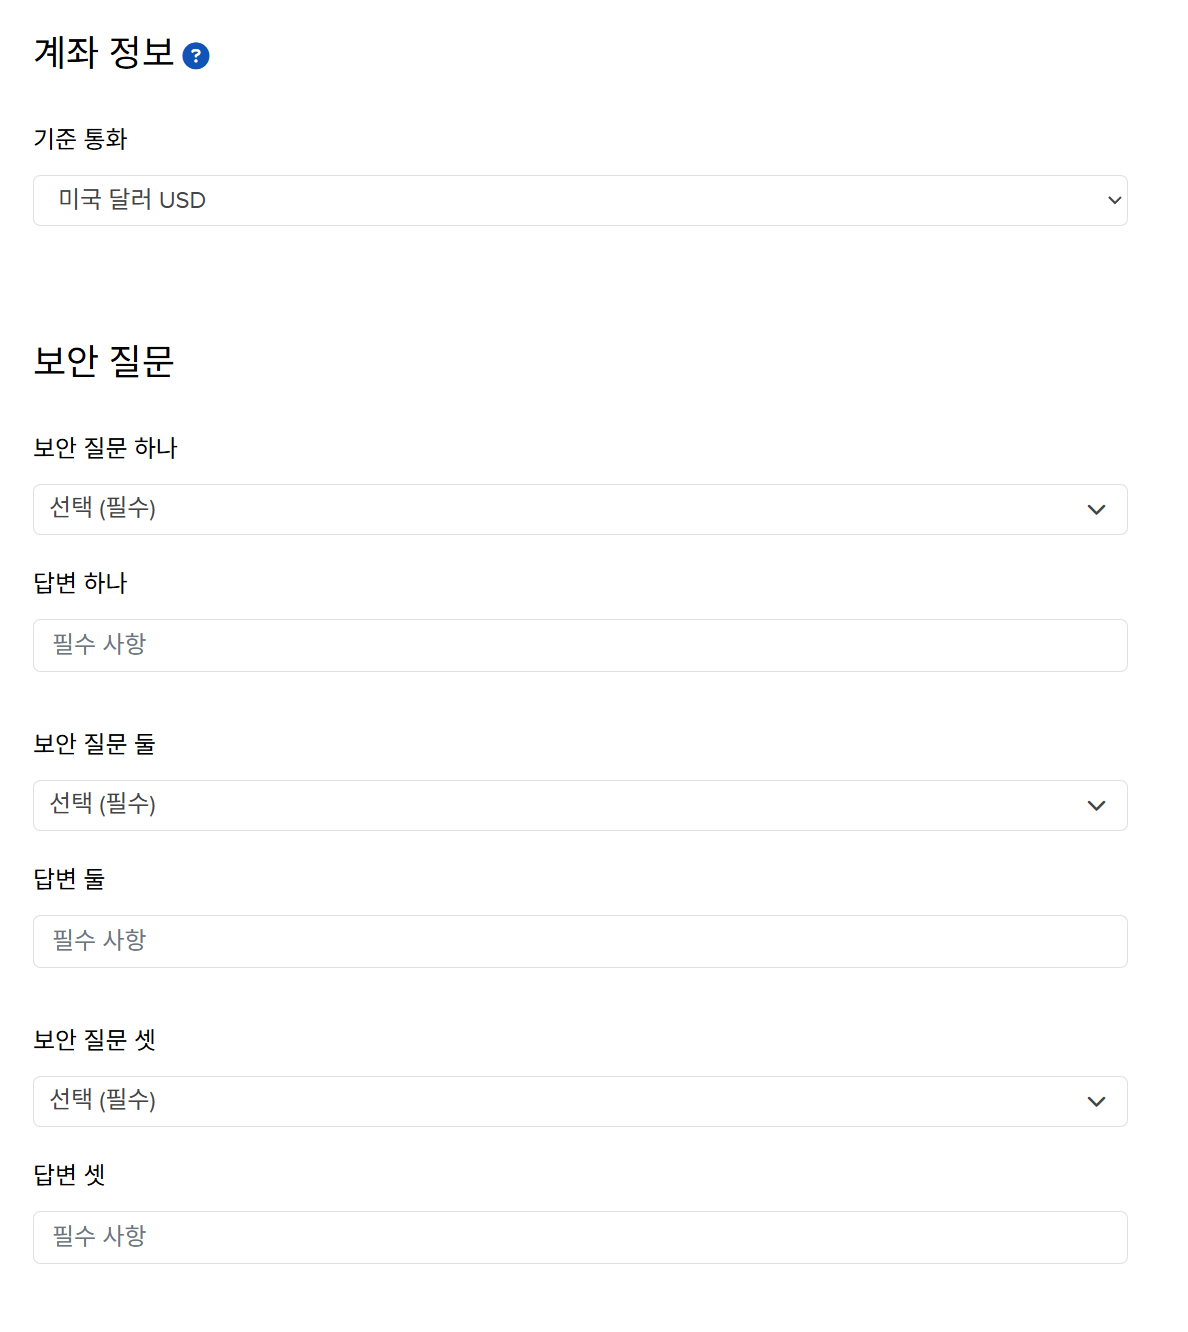Click the 답변 하나 field label

pyautogui.click(x=80, y=583)
